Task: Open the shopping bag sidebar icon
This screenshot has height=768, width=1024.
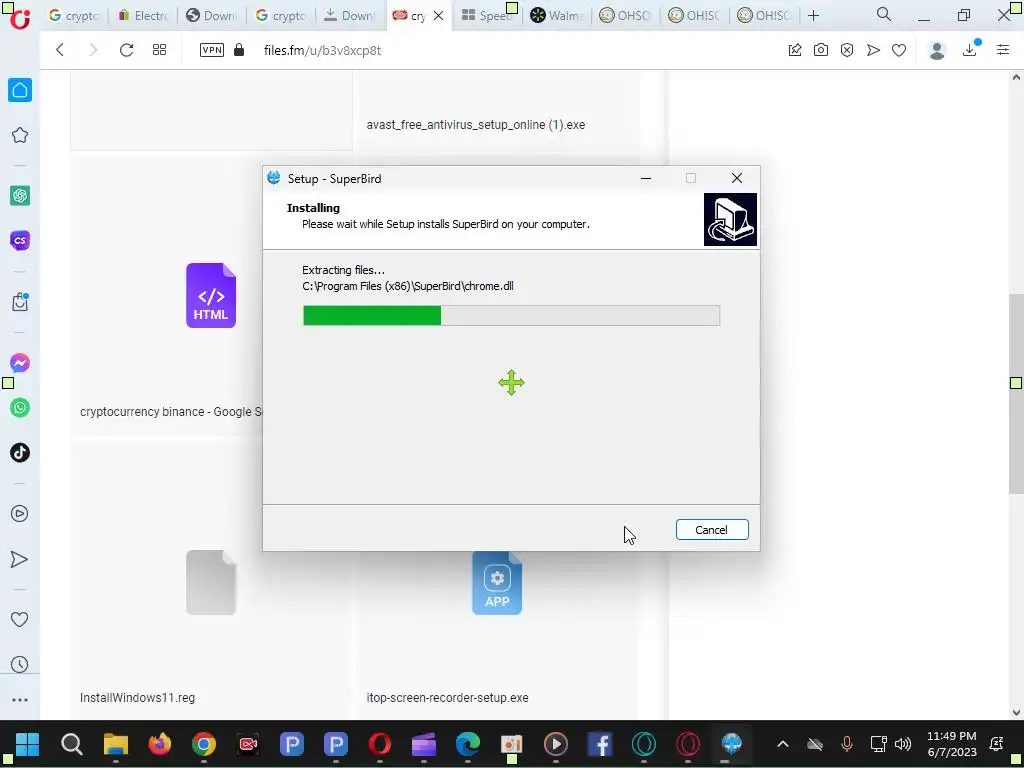Action: tap(20, 302)
